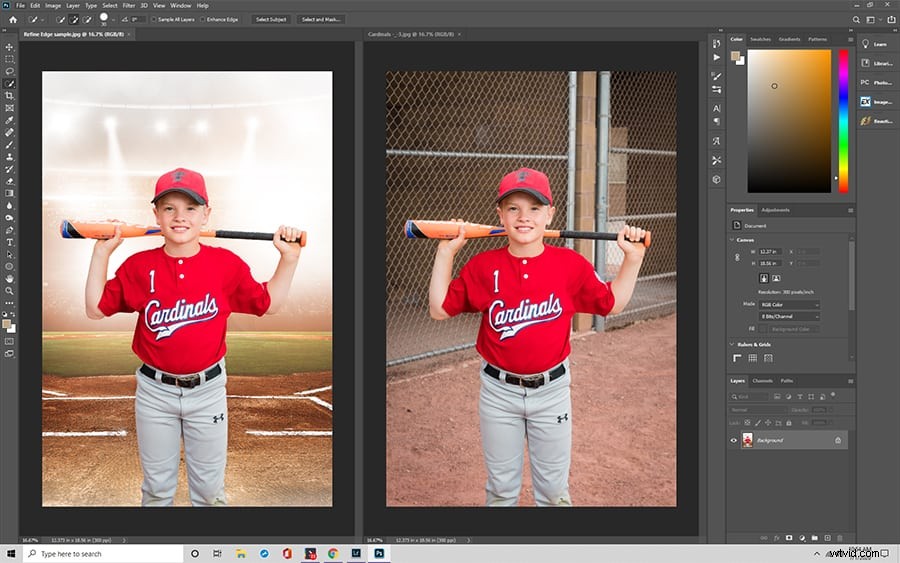The width and height of the screenshot is (900, 563).
Task: Click the delete layer trash icon
Action: [x=840, y=538]
